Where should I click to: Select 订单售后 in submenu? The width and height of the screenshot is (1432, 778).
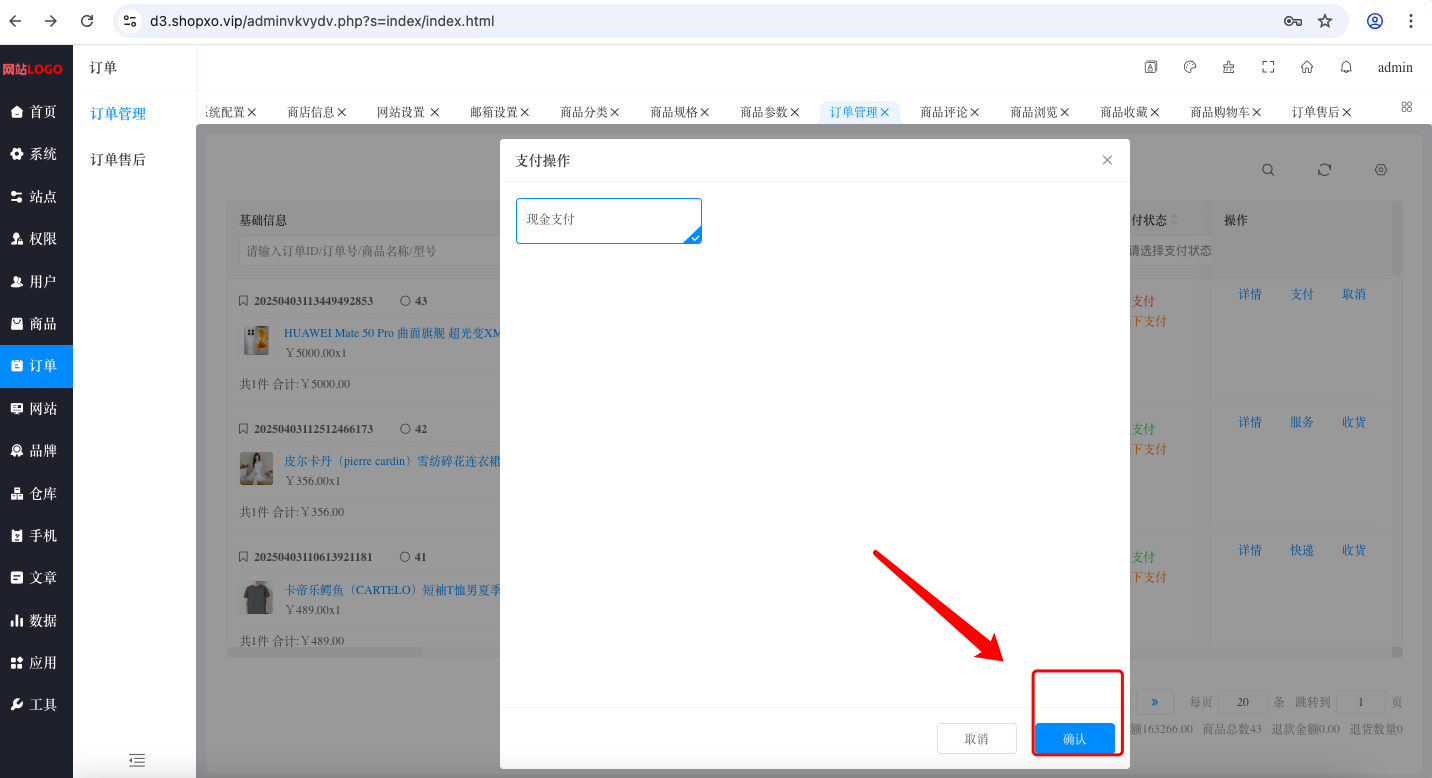pos(118,159)
